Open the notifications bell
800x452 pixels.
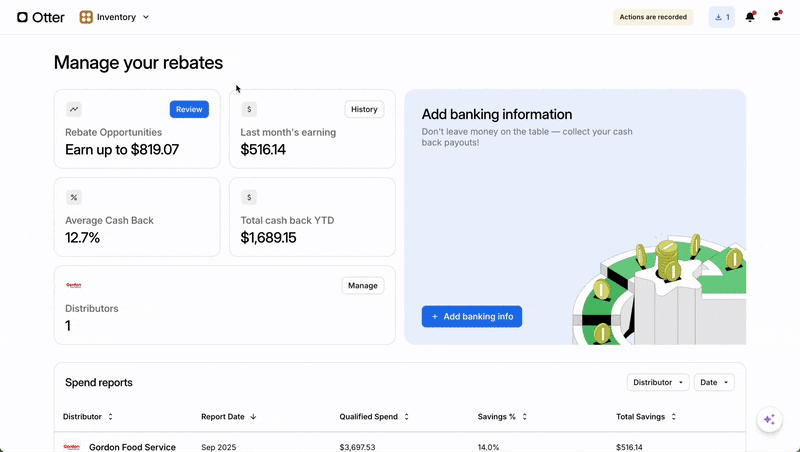click(x=750, y=17)
